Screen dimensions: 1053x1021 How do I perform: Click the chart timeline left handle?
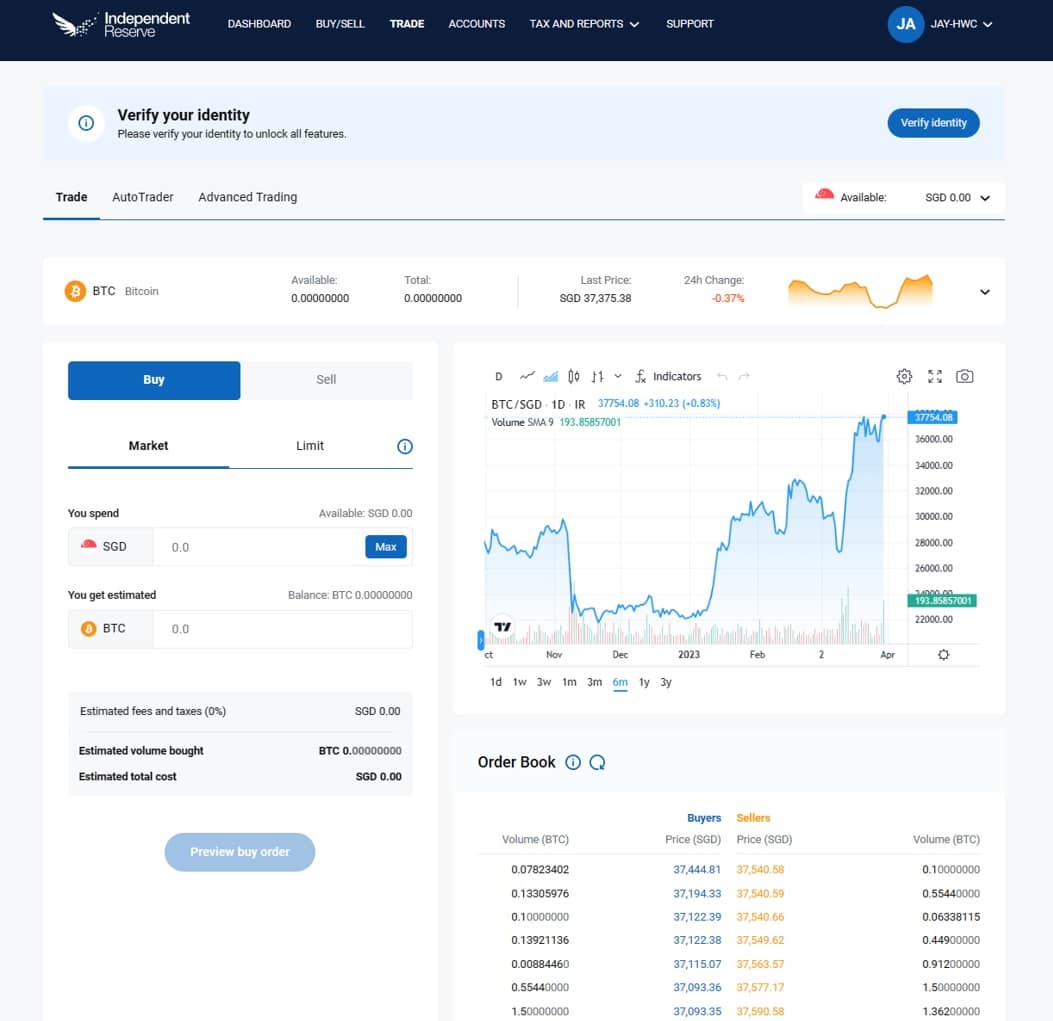[480, 639]
